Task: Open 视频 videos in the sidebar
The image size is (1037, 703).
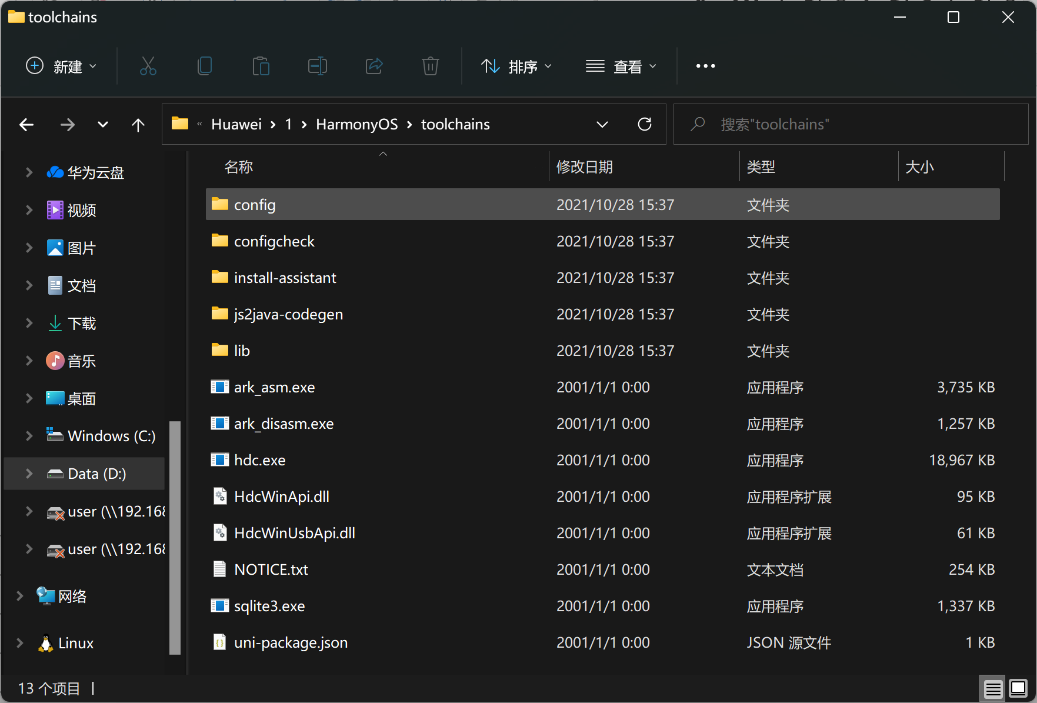Action: coord(71,210)
